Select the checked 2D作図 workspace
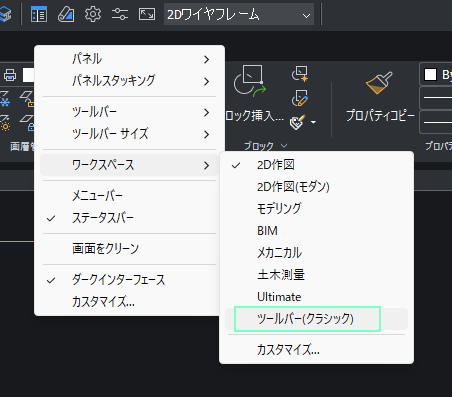Image resolution: width=452 pixels, height=397 pixels. pos(316,165)
